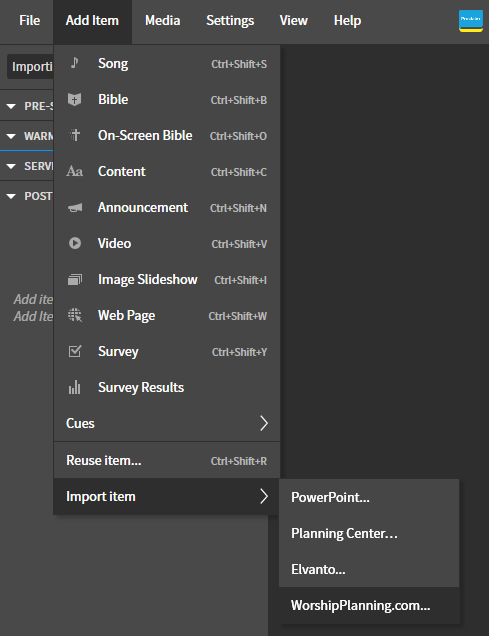489x636 pixels.
Task: Click the Image Slideshow stacked-frames icon
Action: coord(75,279)
